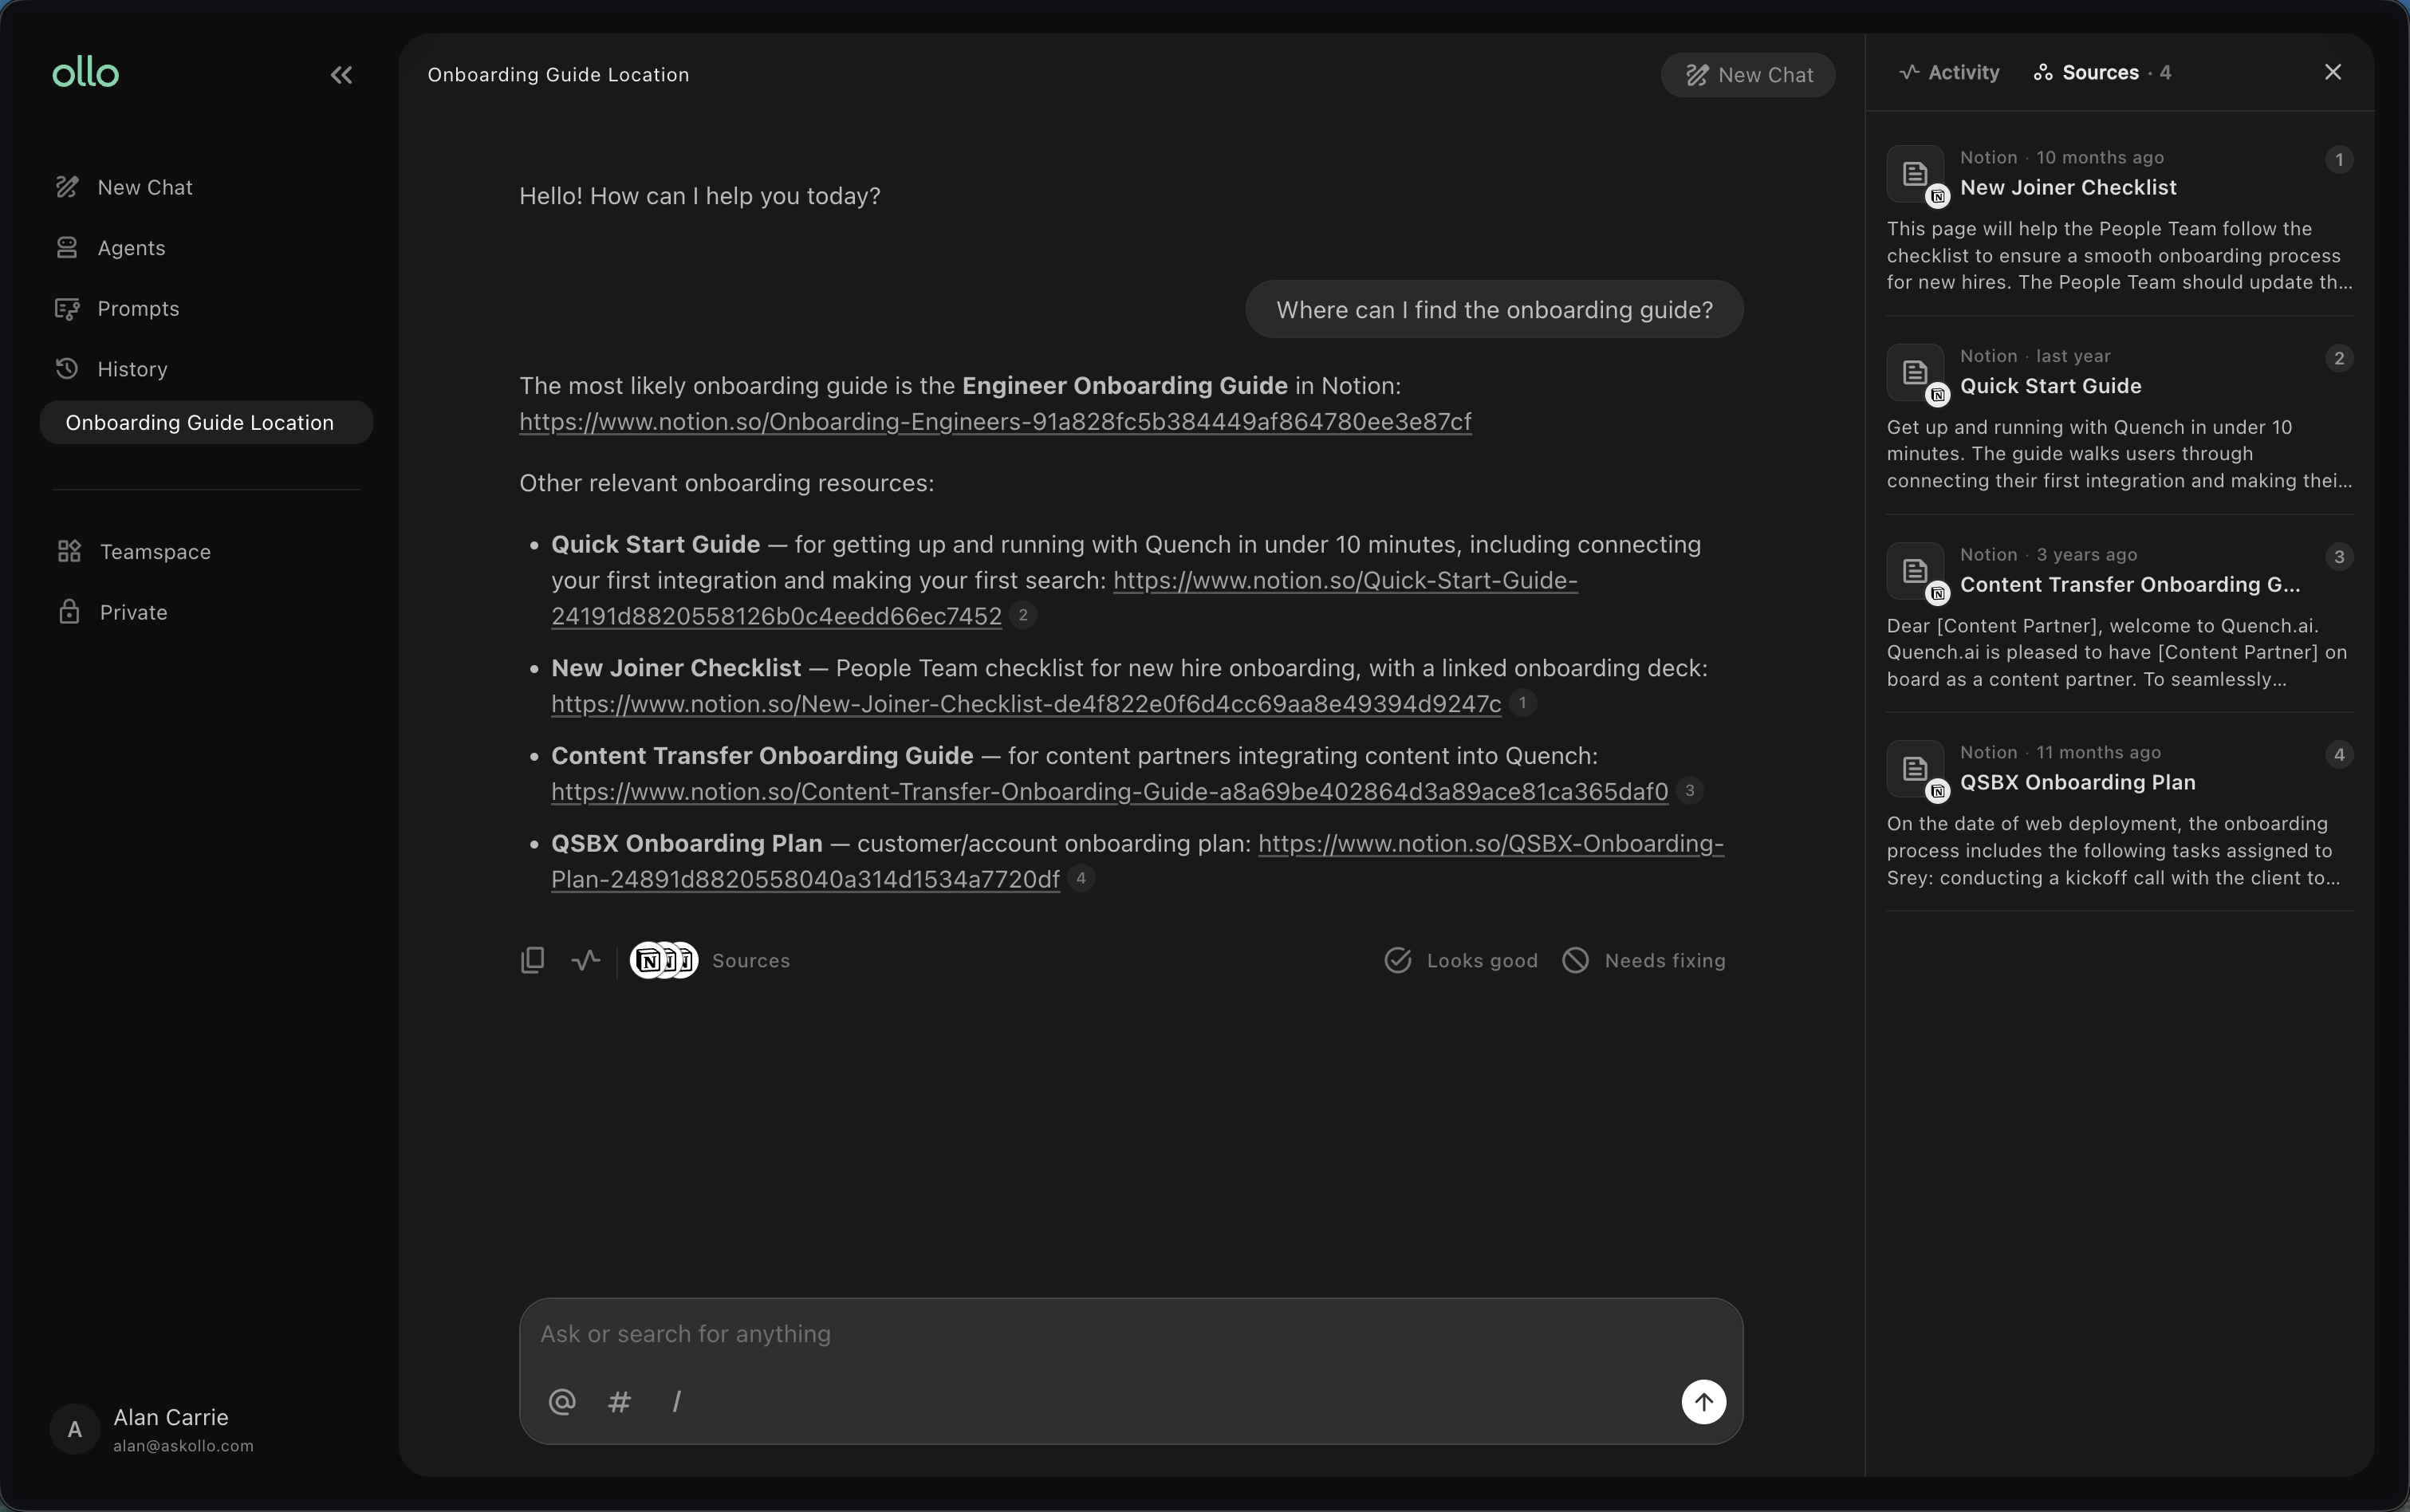Open Quick Start Guide source card
The width and height of the screenshot is (2410, 1512).
[2119, 417]
